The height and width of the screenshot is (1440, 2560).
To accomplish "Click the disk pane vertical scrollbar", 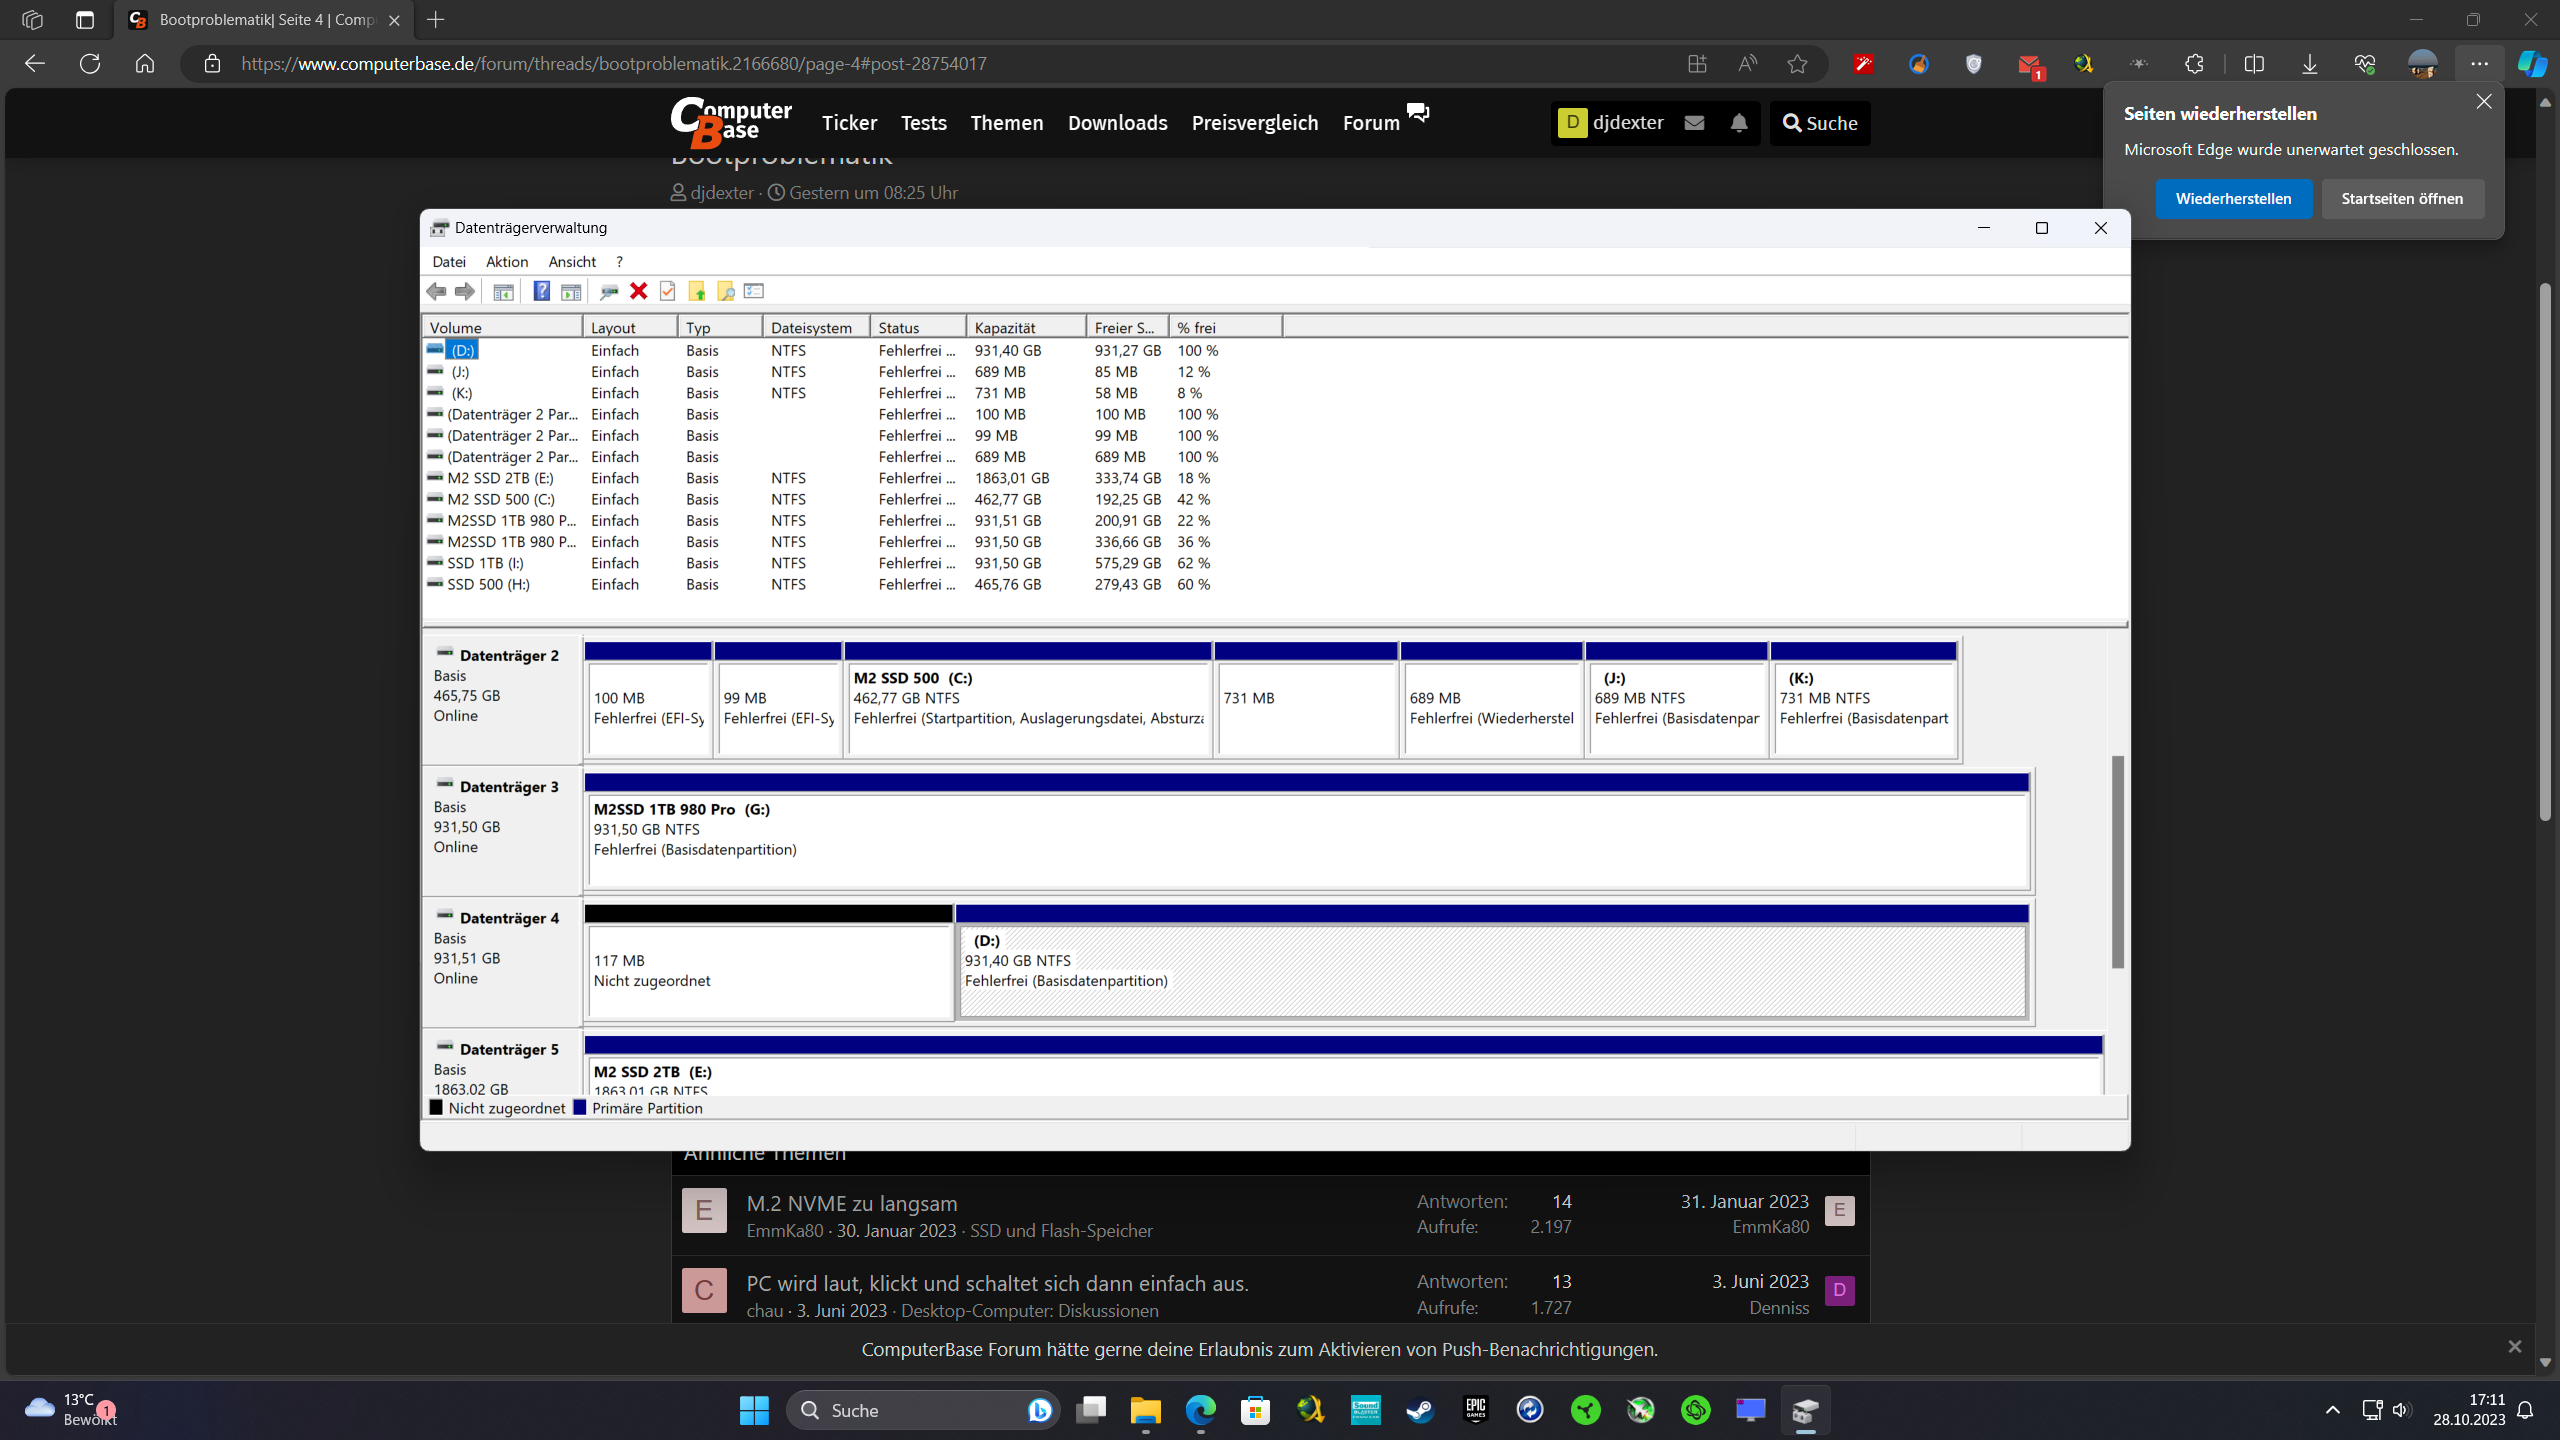I will tap(2117, 861).
